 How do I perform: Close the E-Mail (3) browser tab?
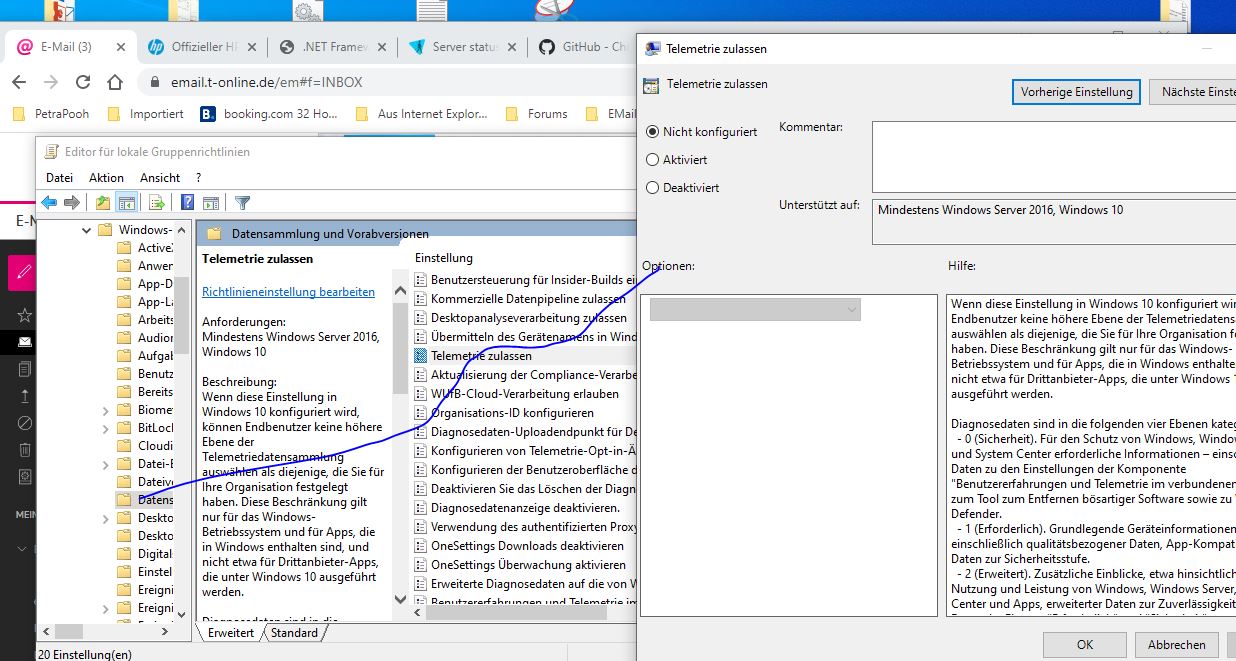[121, 47]
